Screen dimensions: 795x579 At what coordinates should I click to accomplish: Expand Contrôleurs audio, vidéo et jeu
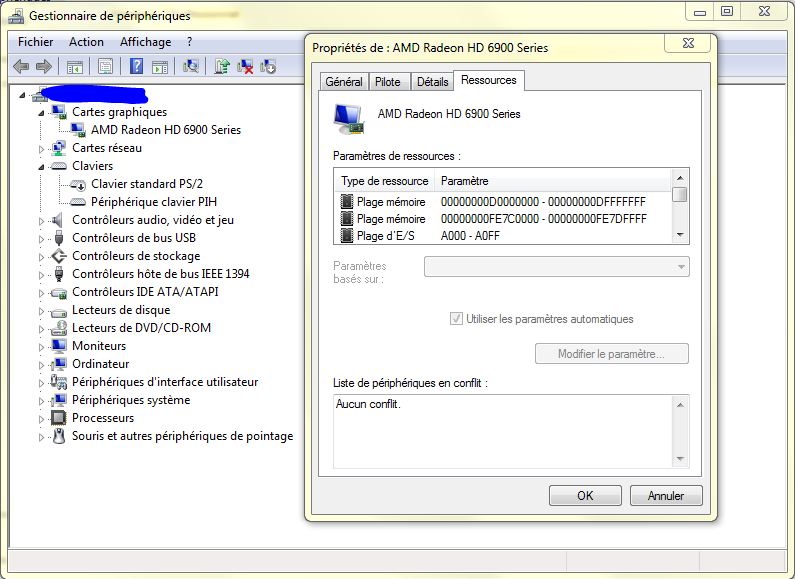(41, 221)
